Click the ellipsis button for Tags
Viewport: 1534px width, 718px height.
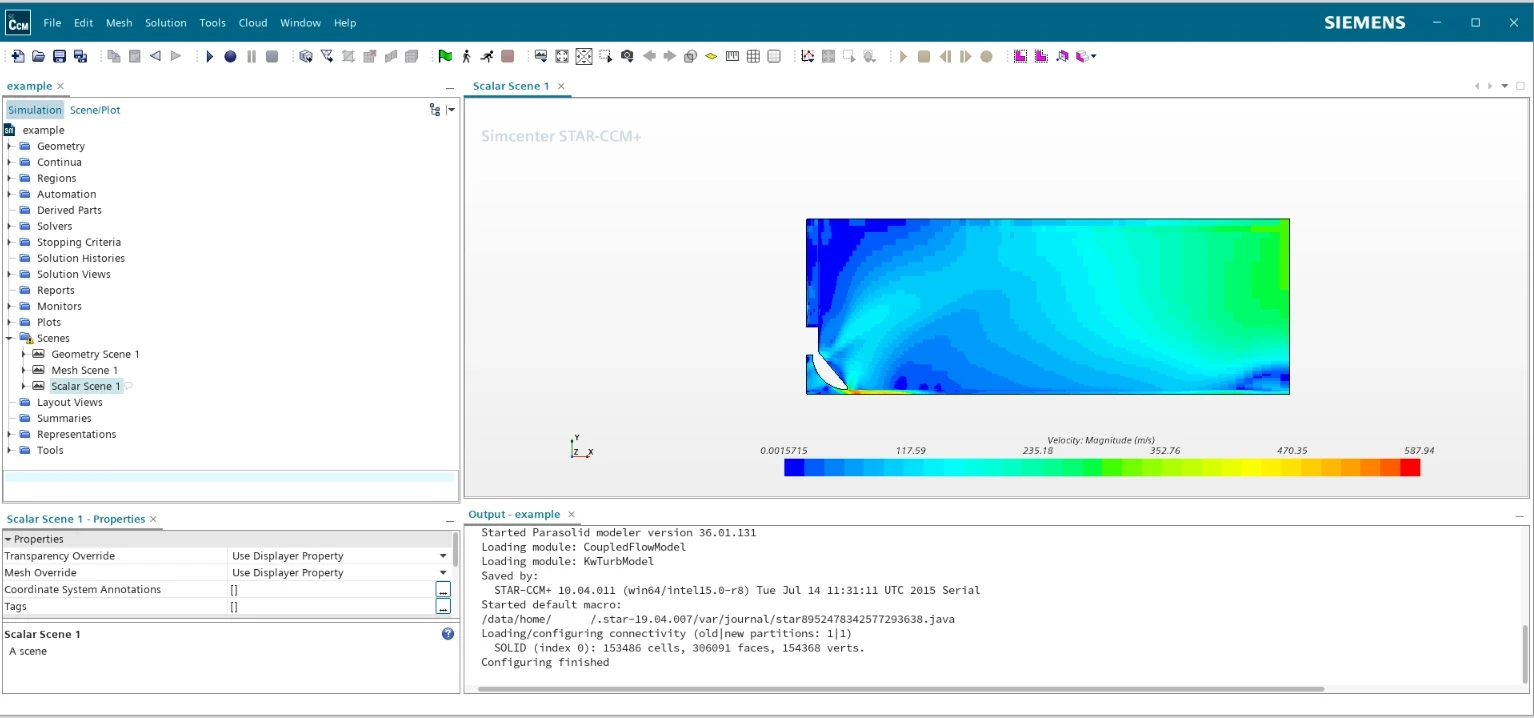point(443,607)
